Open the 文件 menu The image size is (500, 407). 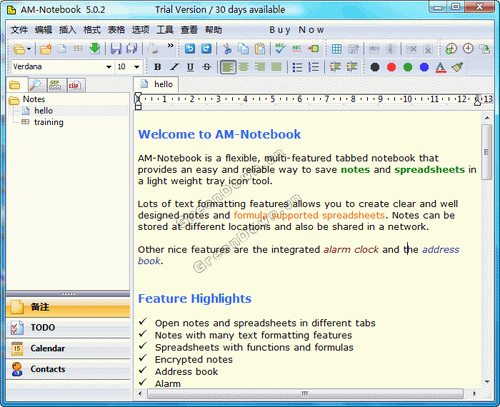(19, 30)
